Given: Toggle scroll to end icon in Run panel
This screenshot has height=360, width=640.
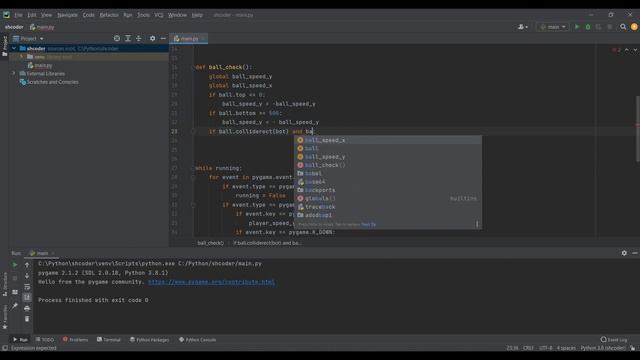Looking at the screenshot, I should [x=27, y=298].
